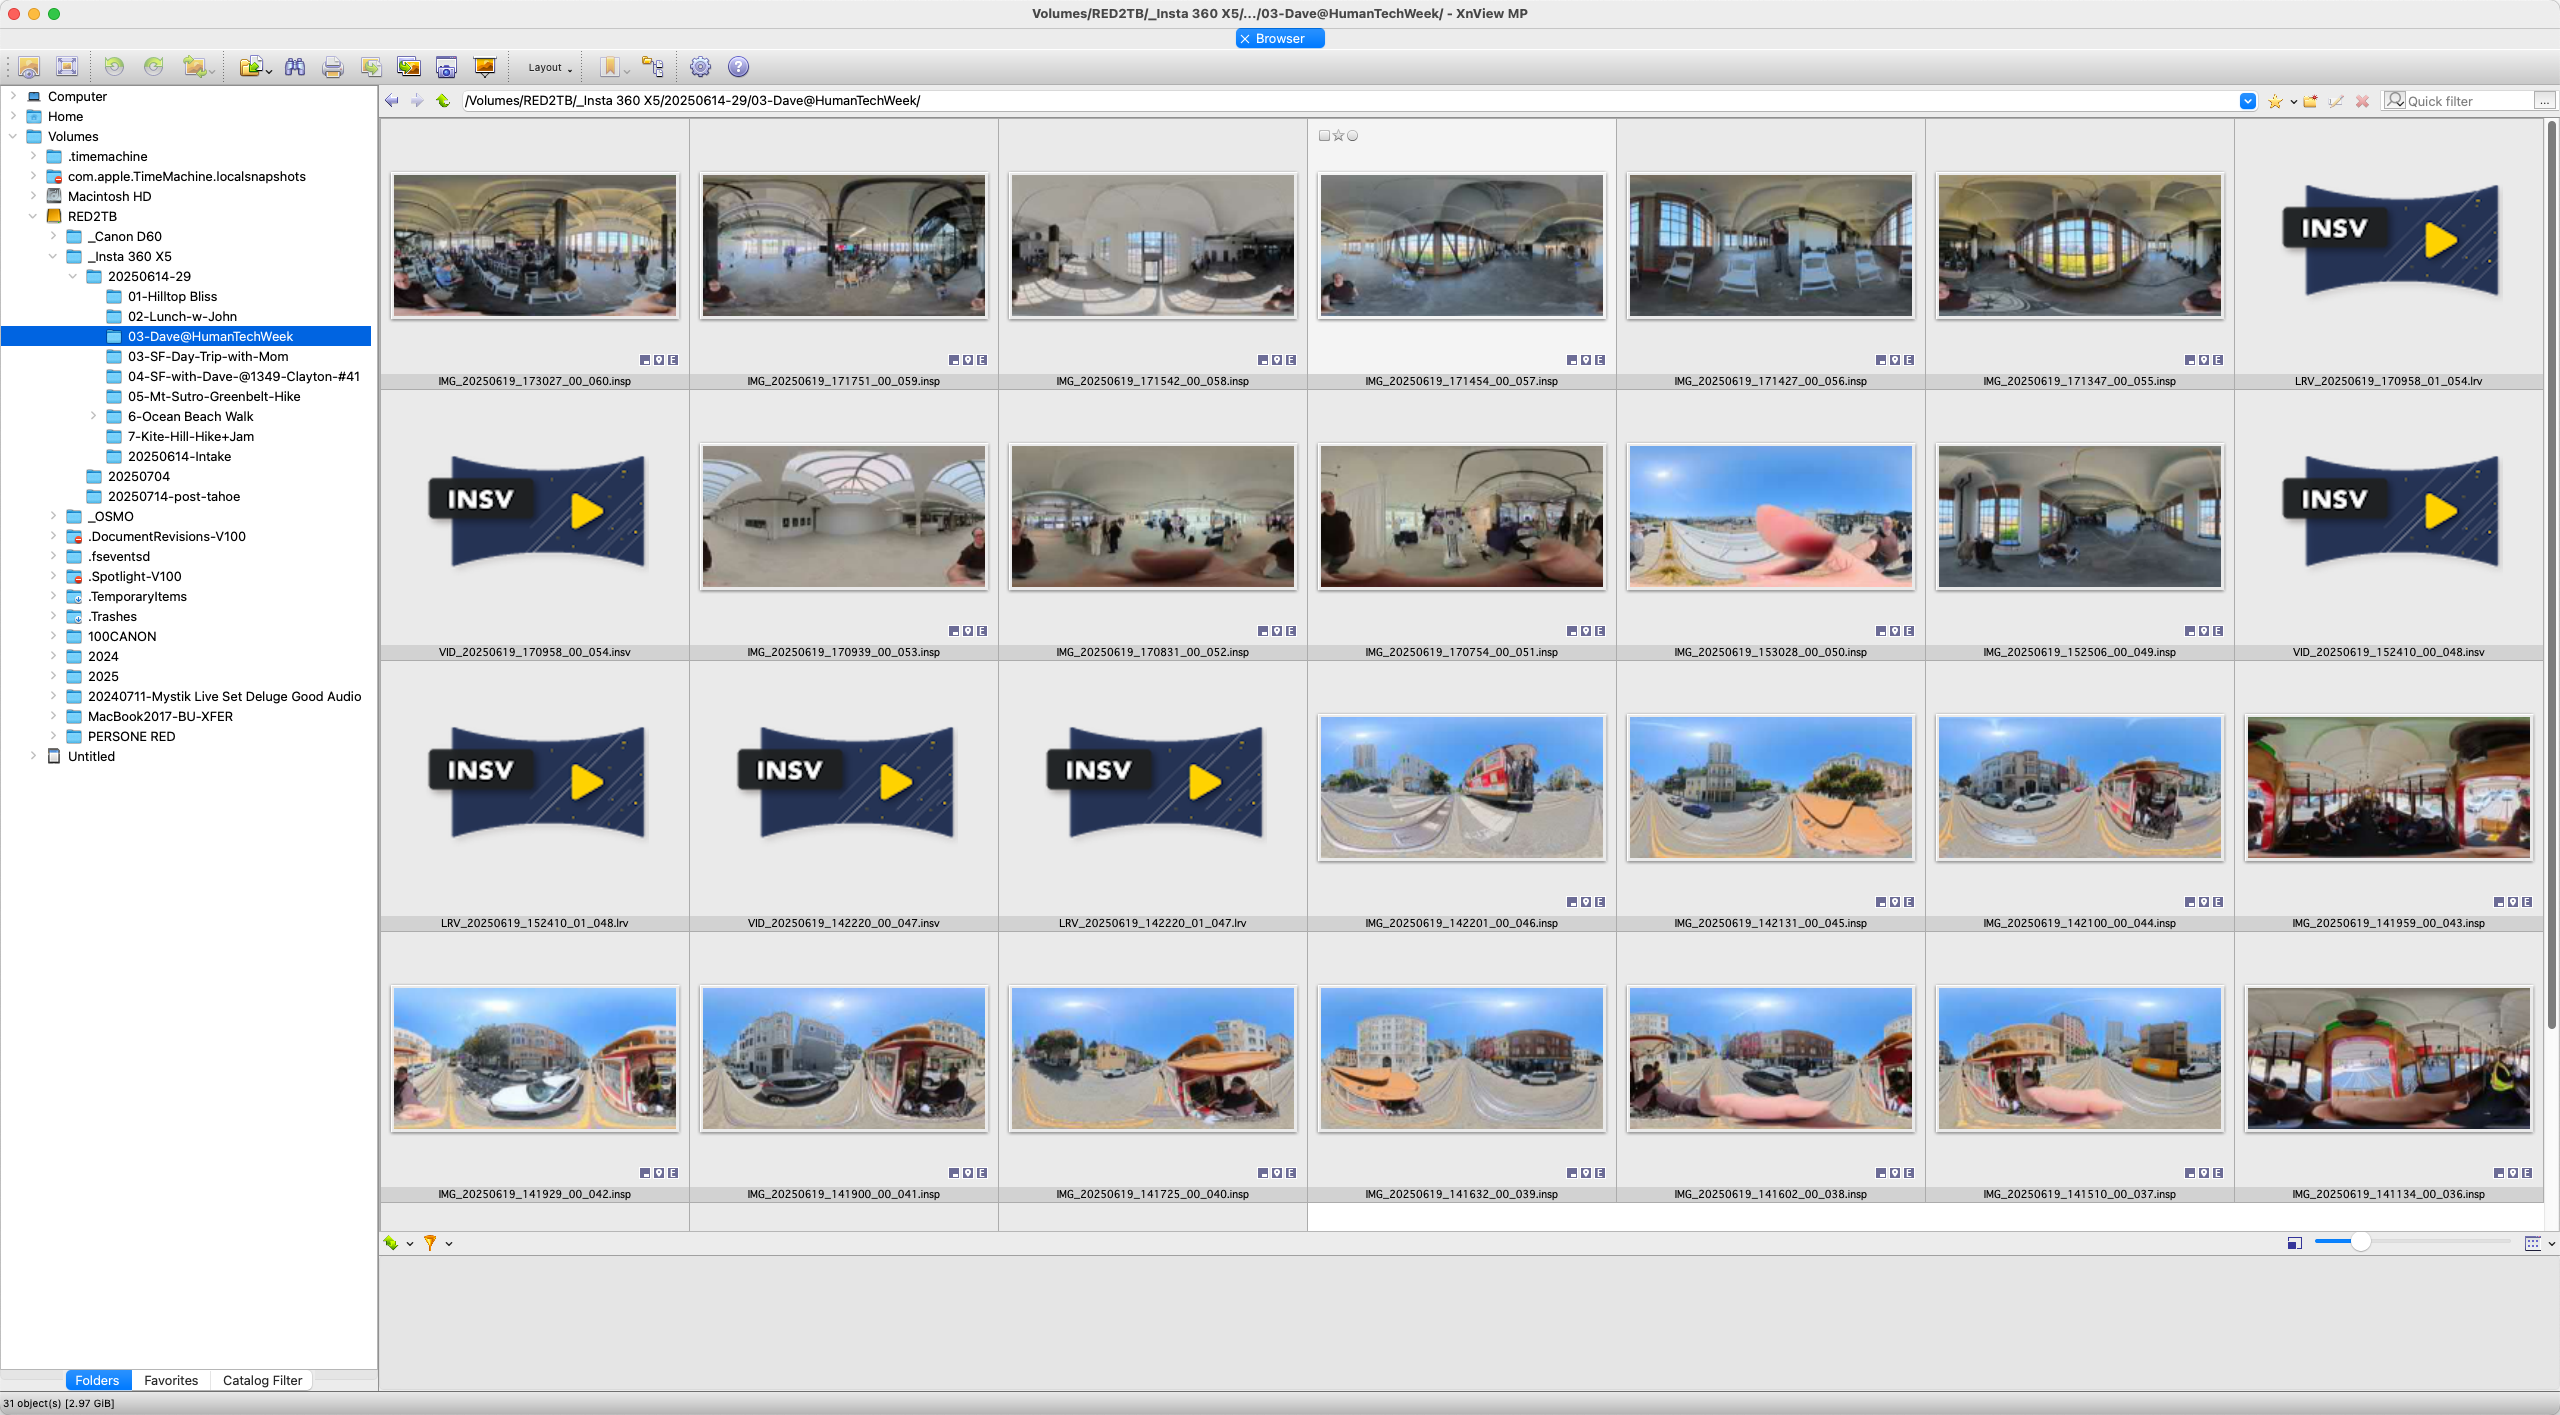The image size is (2560, 1415).
Task: Collapse the 20250614-29 folder
Action: click(72, 276)
